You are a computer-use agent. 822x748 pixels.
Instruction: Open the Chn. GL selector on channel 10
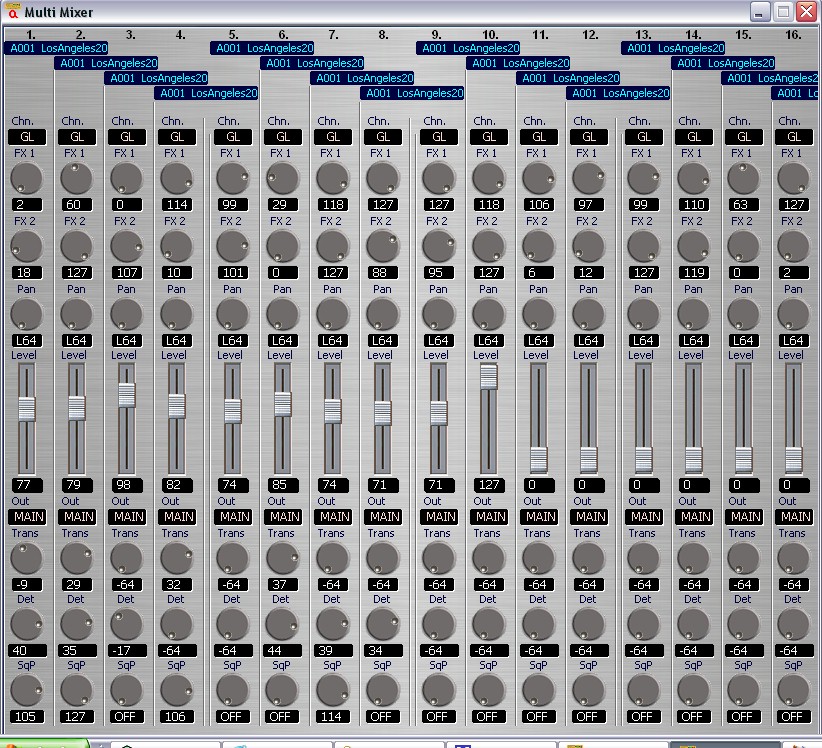click(488, 137)
